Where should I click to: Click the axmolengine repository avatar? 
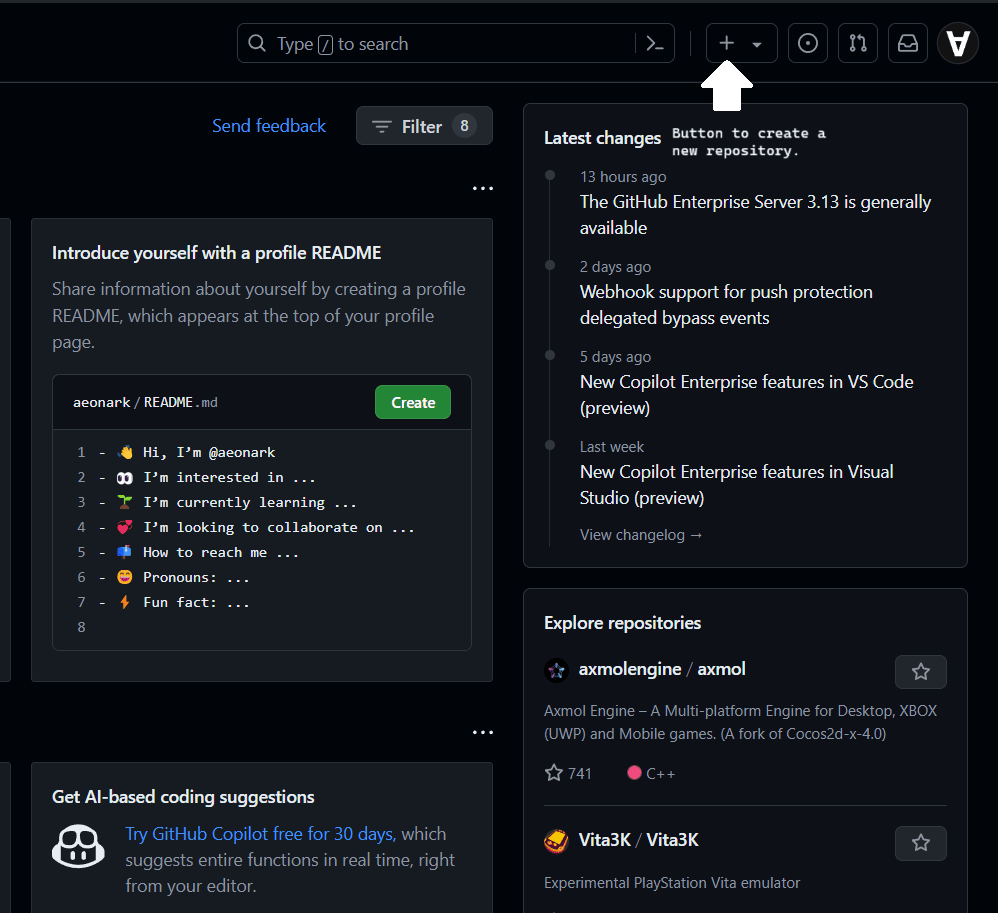(x=556, y=670)
